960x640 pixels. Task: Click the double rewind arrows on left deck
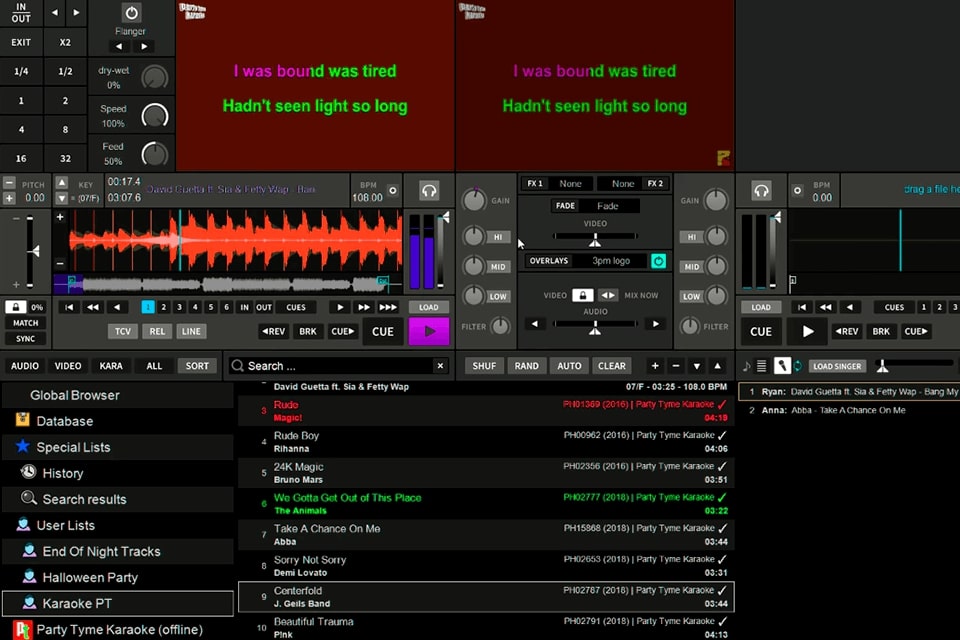[93, 307]
